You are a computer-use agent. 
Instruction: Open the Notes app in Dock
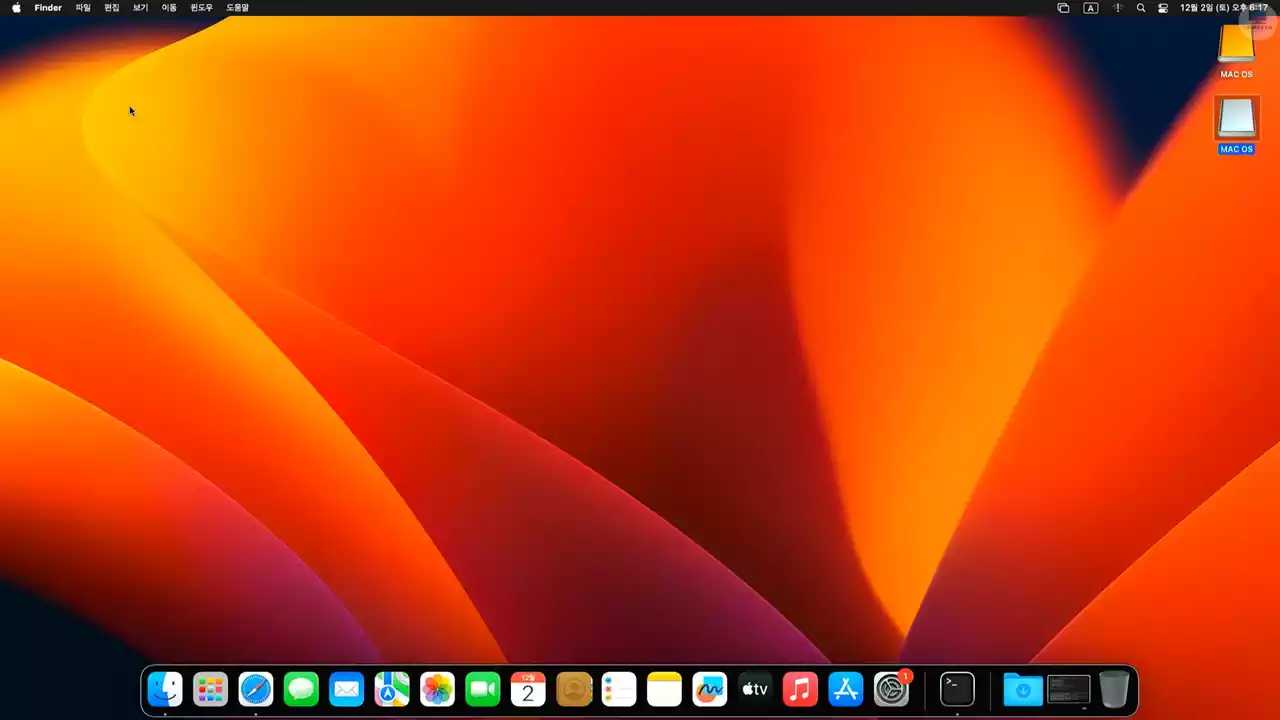click(664, 689)
